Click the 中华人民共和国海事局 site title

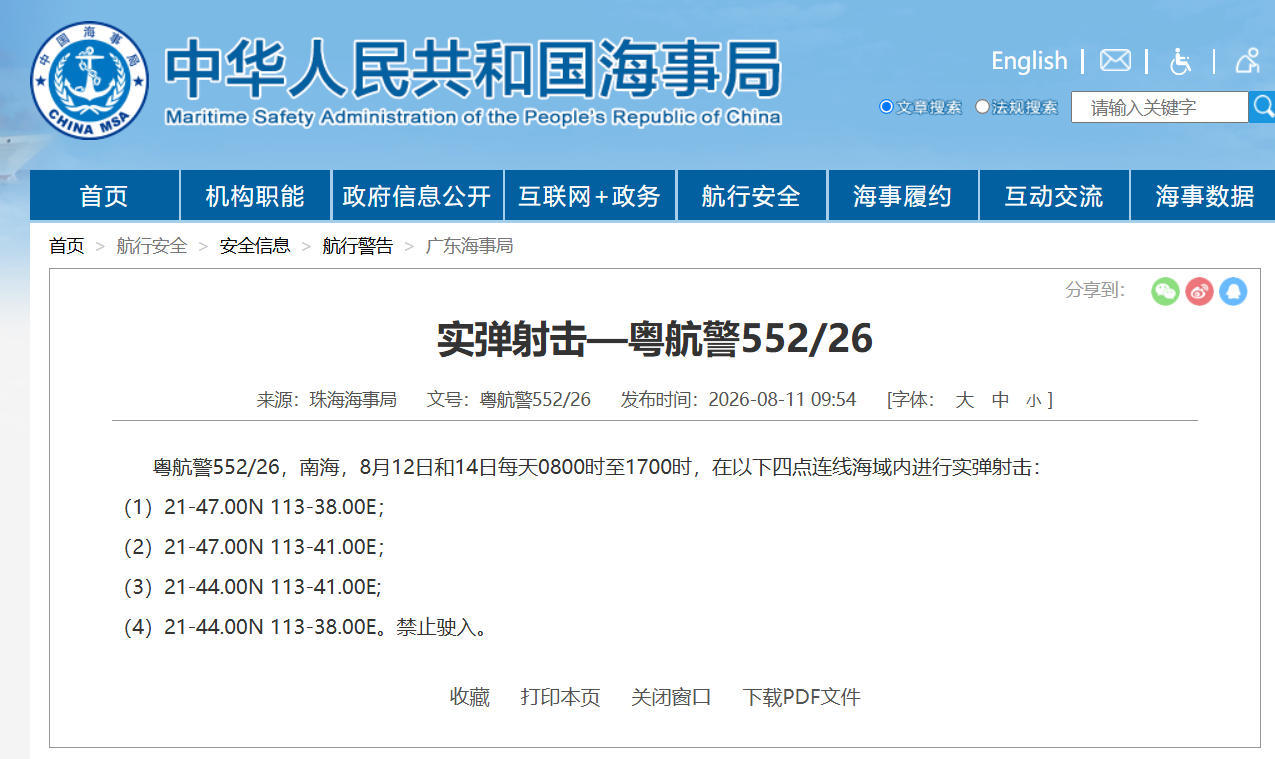(472, 68)
